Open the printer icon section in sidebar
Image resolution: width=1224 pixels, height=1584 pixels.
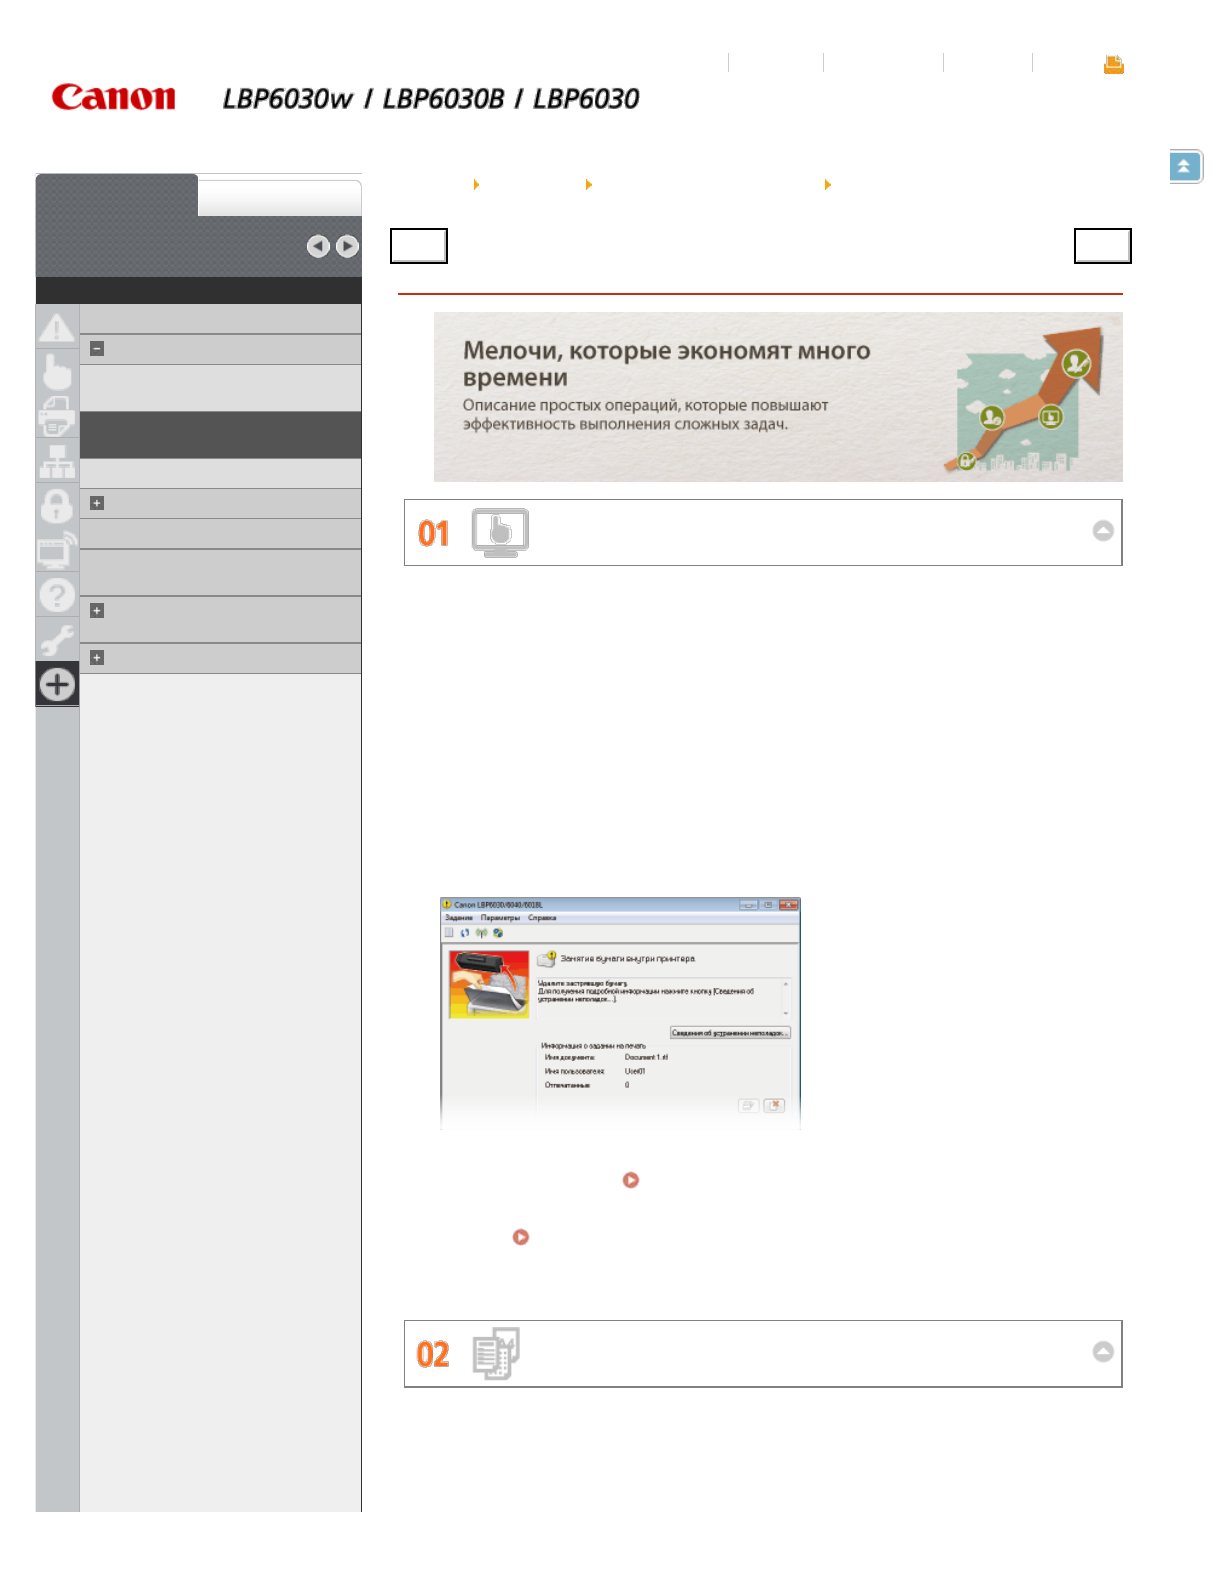pos(57,416)
